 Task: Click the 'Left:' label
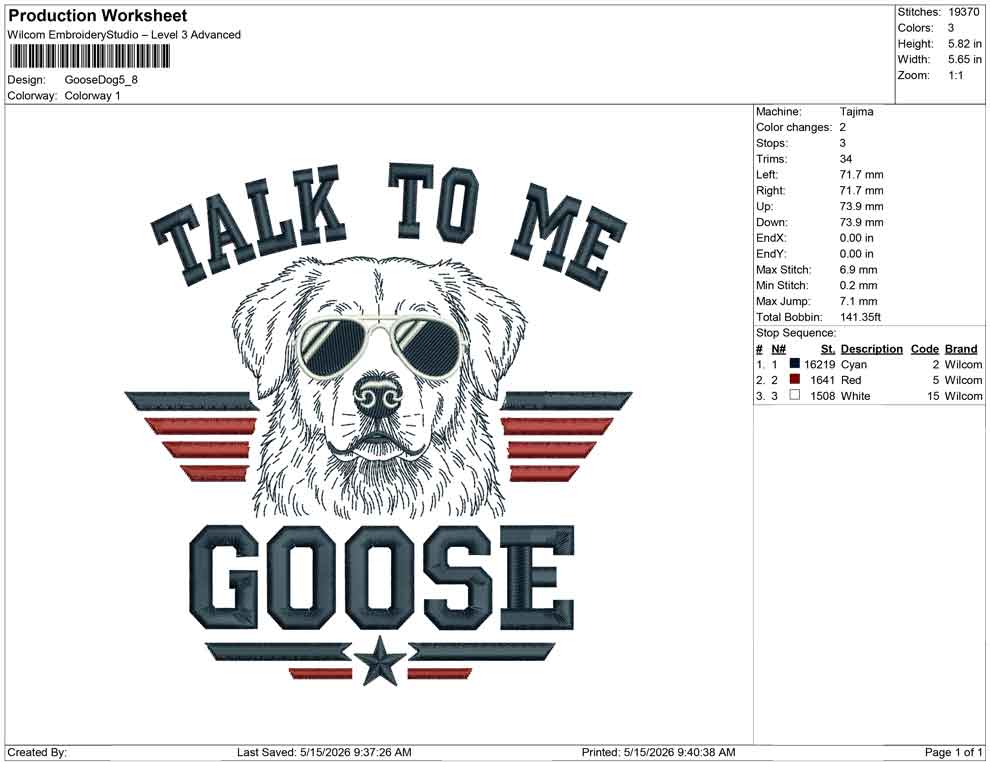(766, 175)
